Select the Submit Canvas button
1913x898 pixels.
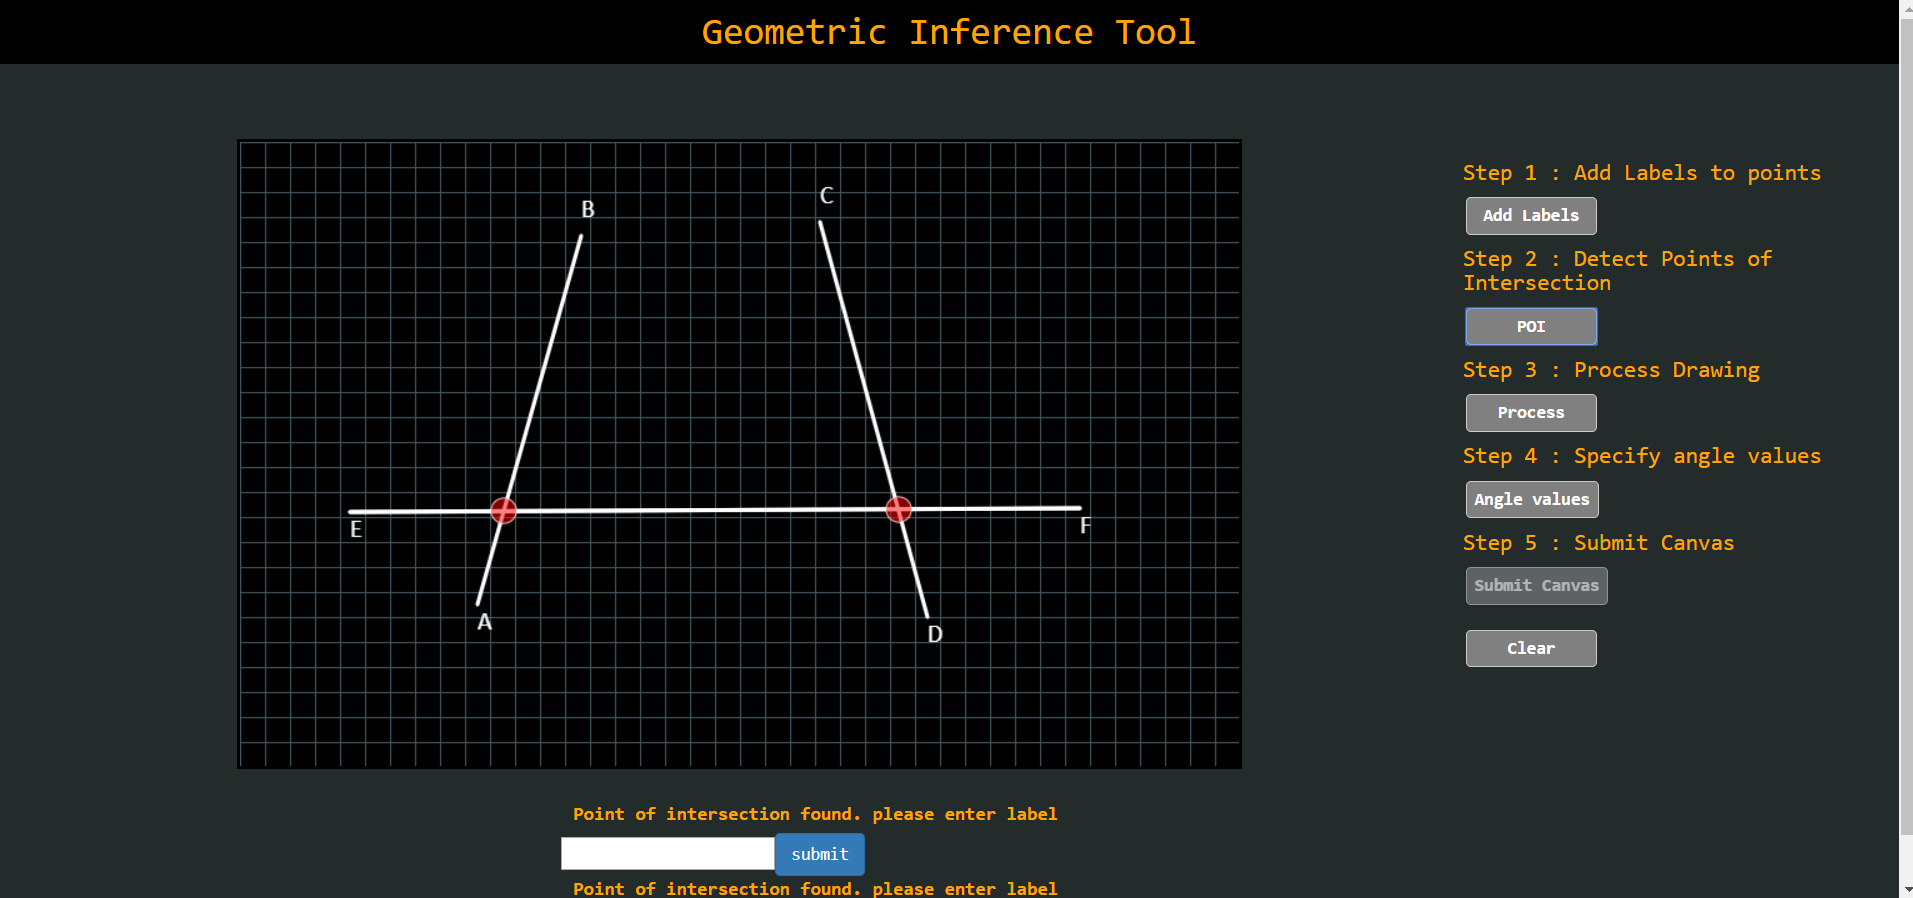pos(1537,586)
